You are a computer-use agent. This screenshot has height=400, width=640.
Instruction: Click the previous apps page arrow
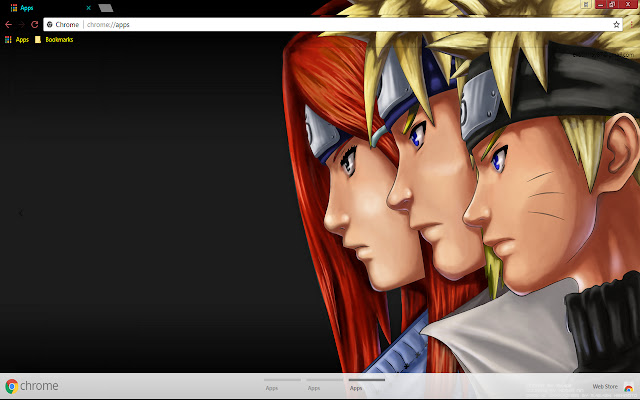[21, 213]
